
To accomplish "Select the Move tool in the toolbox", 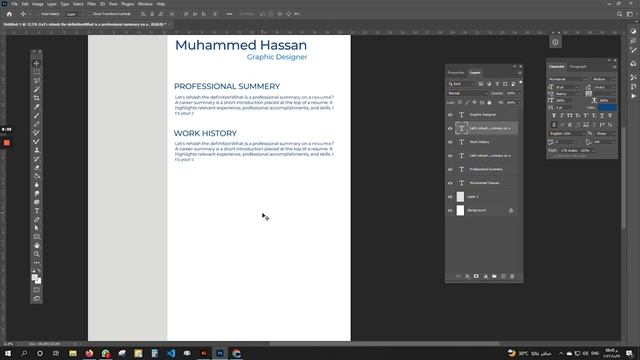I will coord(37,63).
